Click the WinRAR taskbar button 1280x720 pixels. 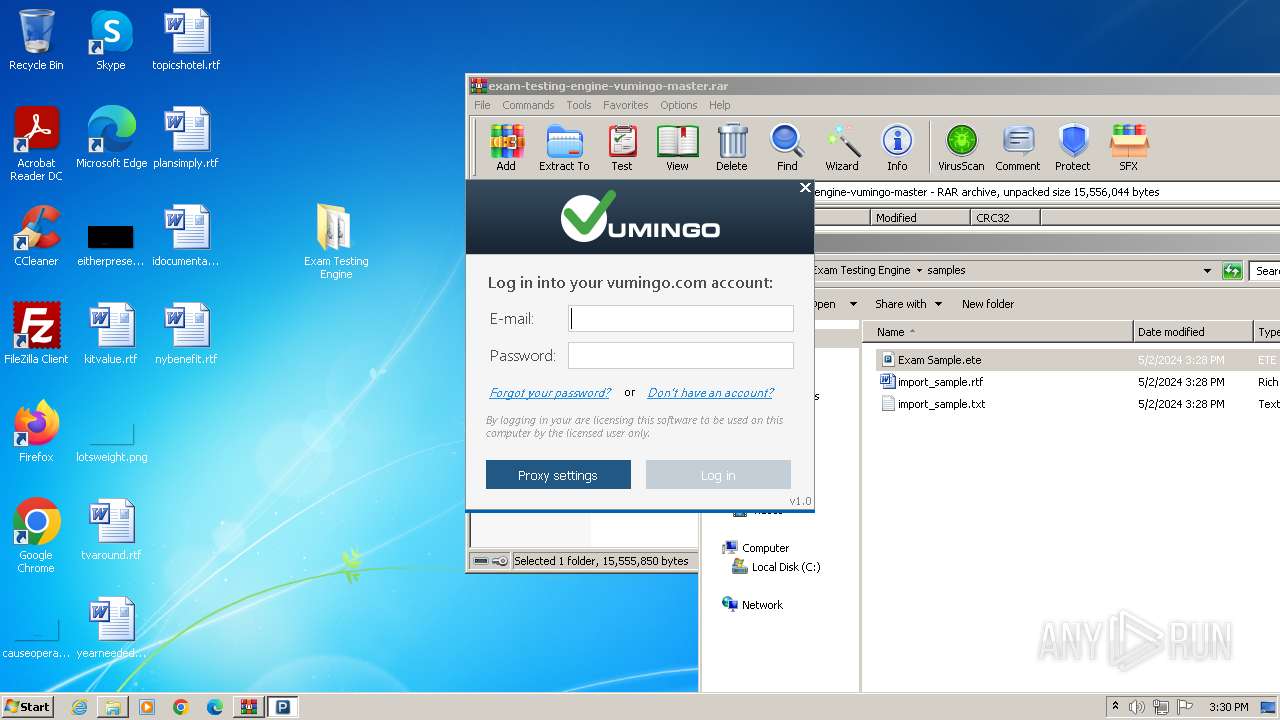pyautogui.click(x=248, y=707)
